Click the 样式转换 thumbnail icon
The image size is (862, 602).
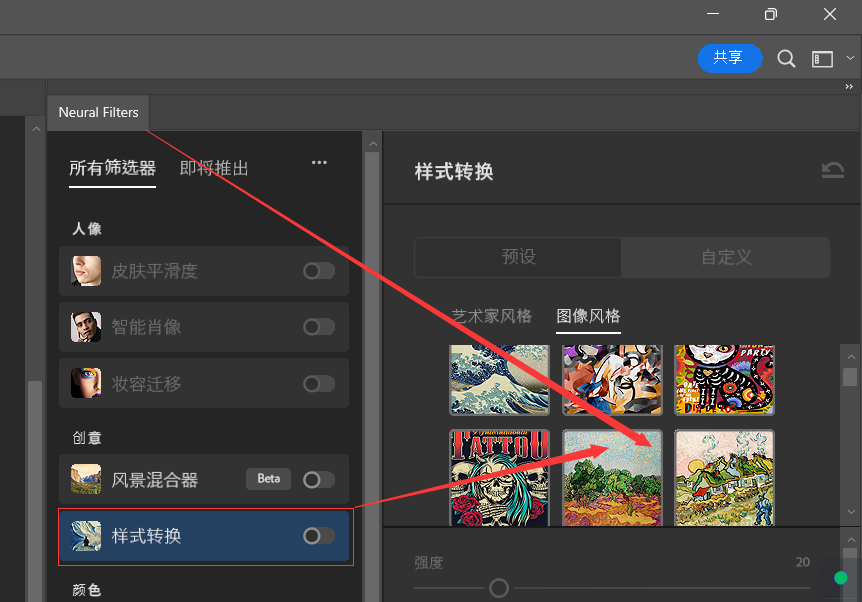86,535
